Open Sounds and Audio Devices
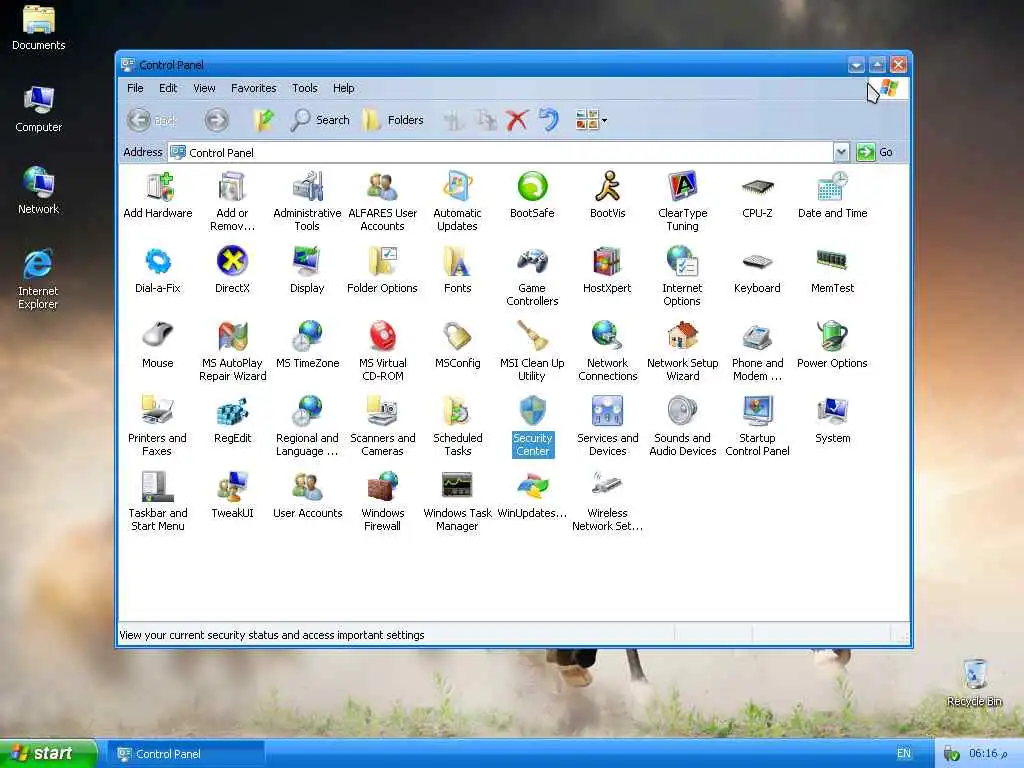 point(682,426)
